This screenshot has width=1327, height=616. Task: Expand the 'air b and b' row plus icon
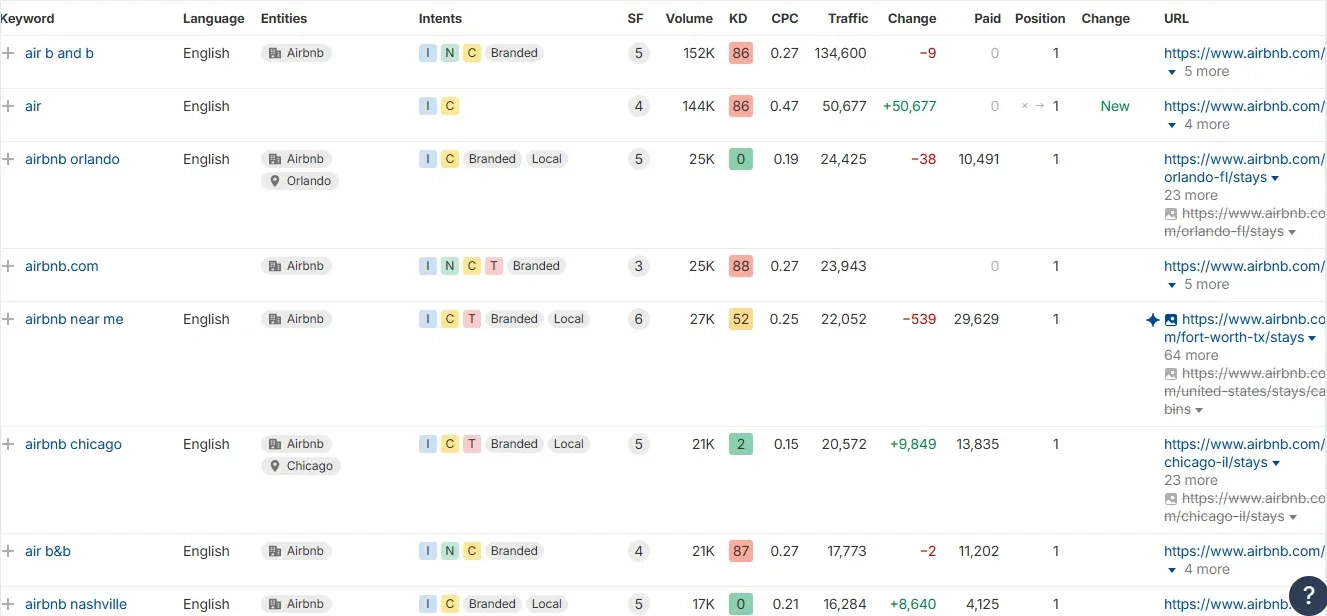(x=8, y=53)
